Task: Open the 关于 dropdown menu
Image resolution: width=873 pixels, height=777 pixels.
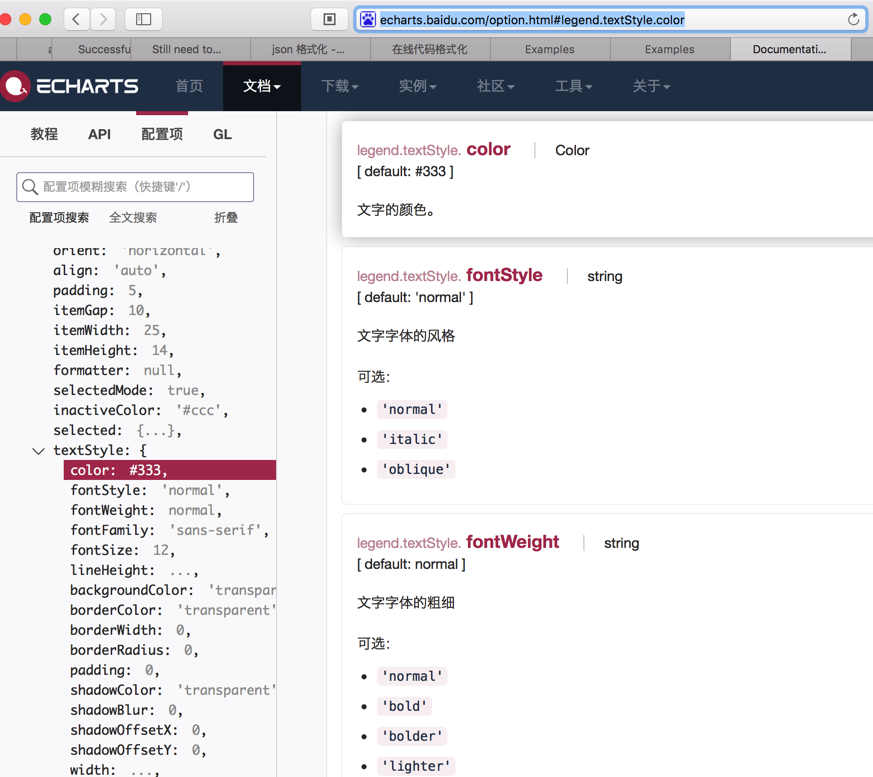Action: coord(651,86)
